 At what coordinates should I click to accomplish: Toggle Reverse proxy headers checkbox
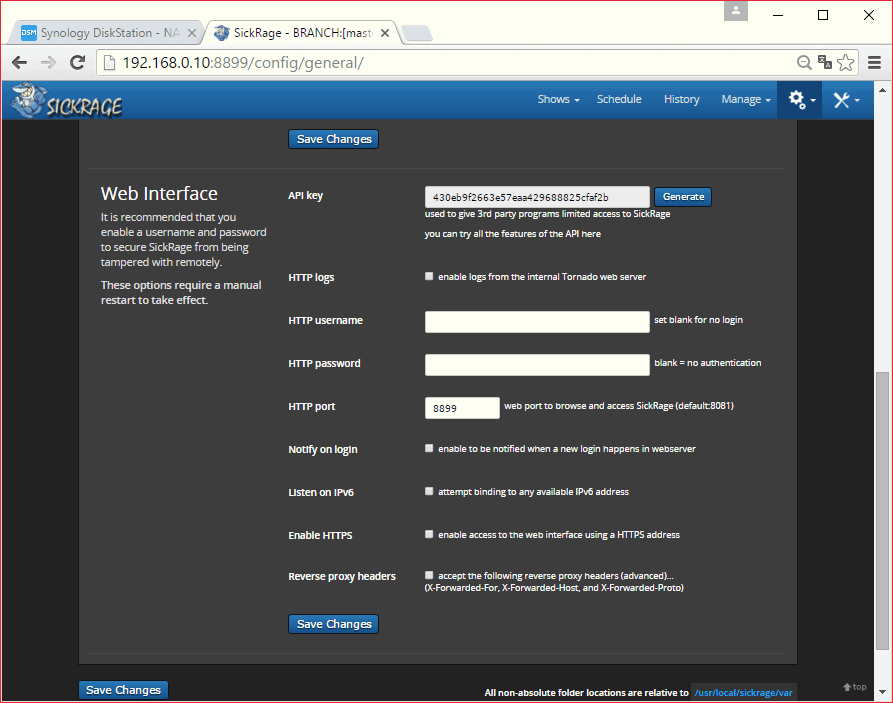(429, 575)
